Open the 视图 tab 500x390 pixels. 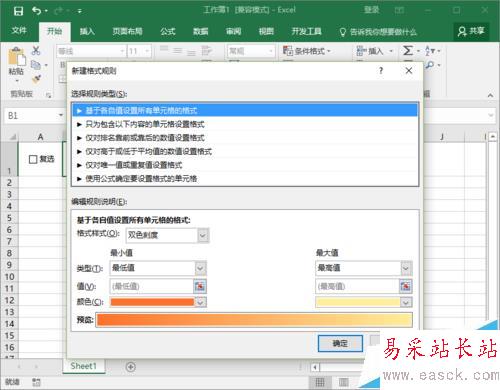(266, 32)
